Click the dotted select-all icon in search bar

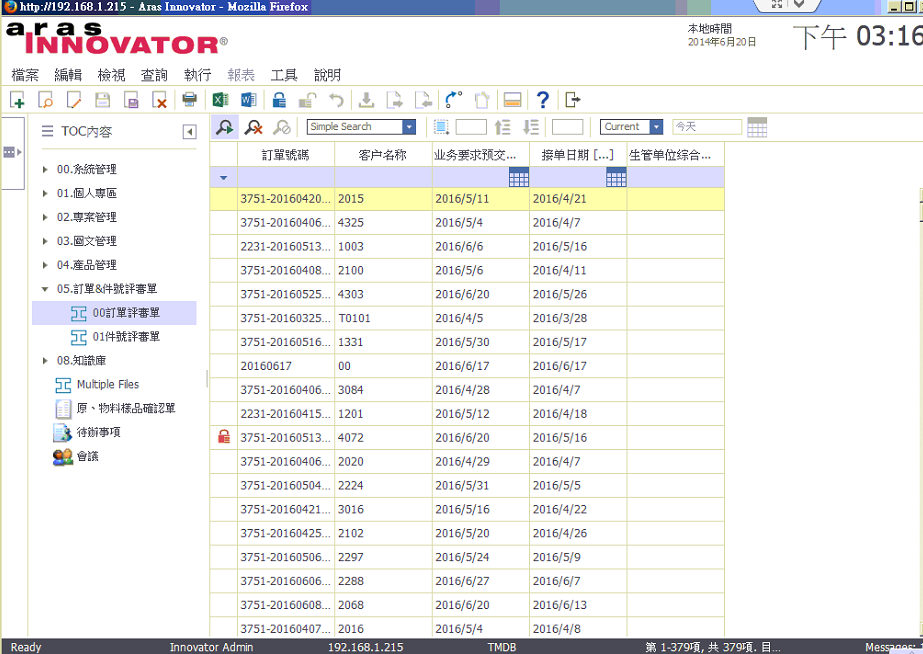pos(441,127)
